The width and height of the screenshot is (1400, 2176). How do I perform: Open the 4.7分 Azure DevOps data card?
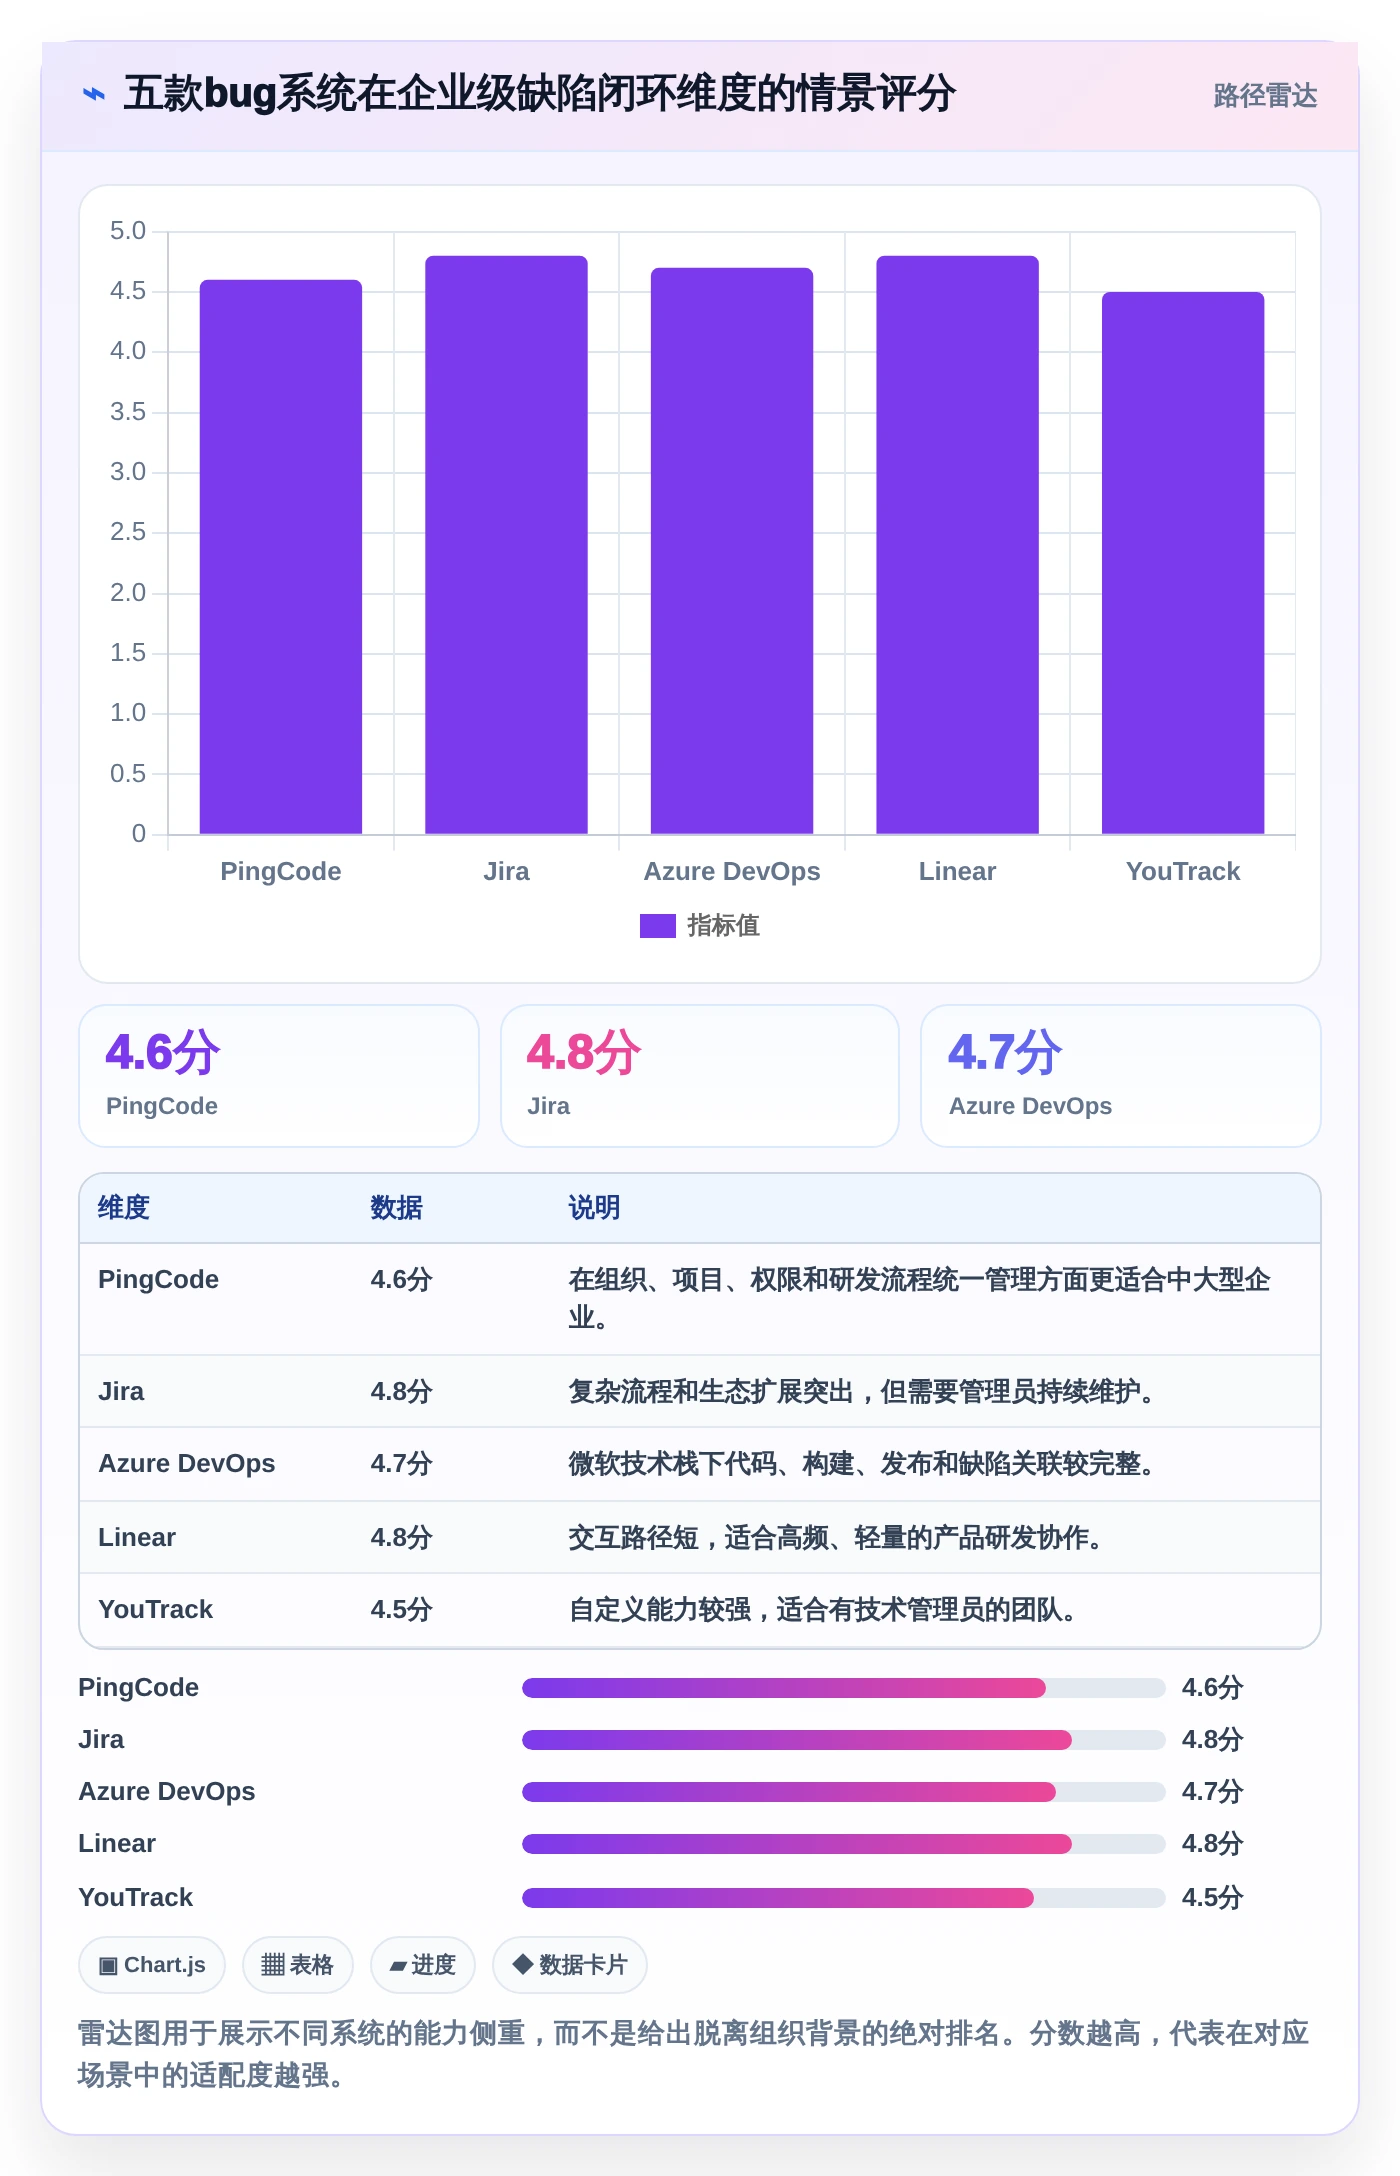(1121, 1076)
